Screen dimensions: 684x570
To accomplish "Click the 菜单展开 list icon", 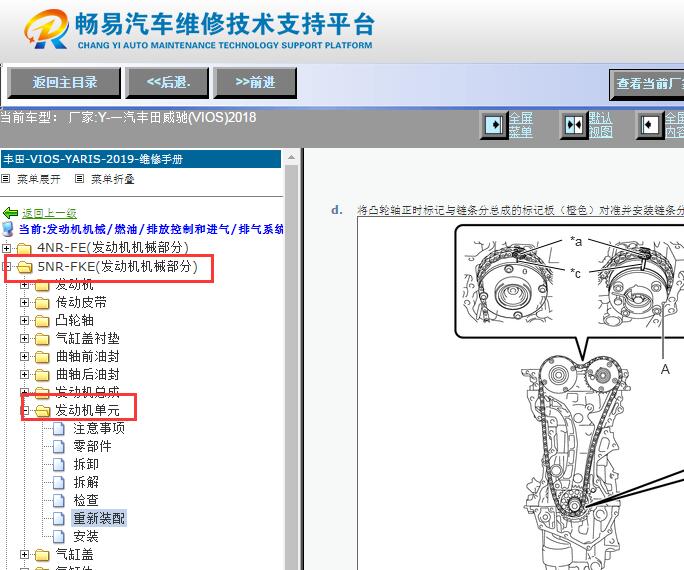I will (6, 179).
